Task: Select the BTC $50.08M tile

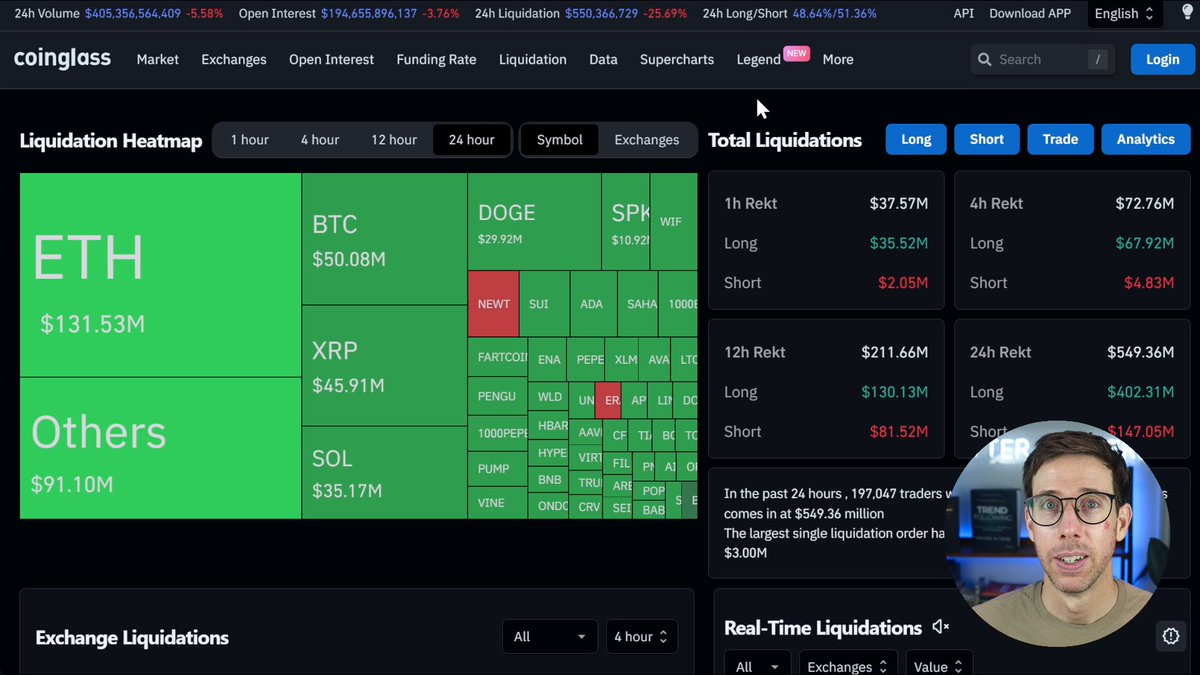Action: 384,239
